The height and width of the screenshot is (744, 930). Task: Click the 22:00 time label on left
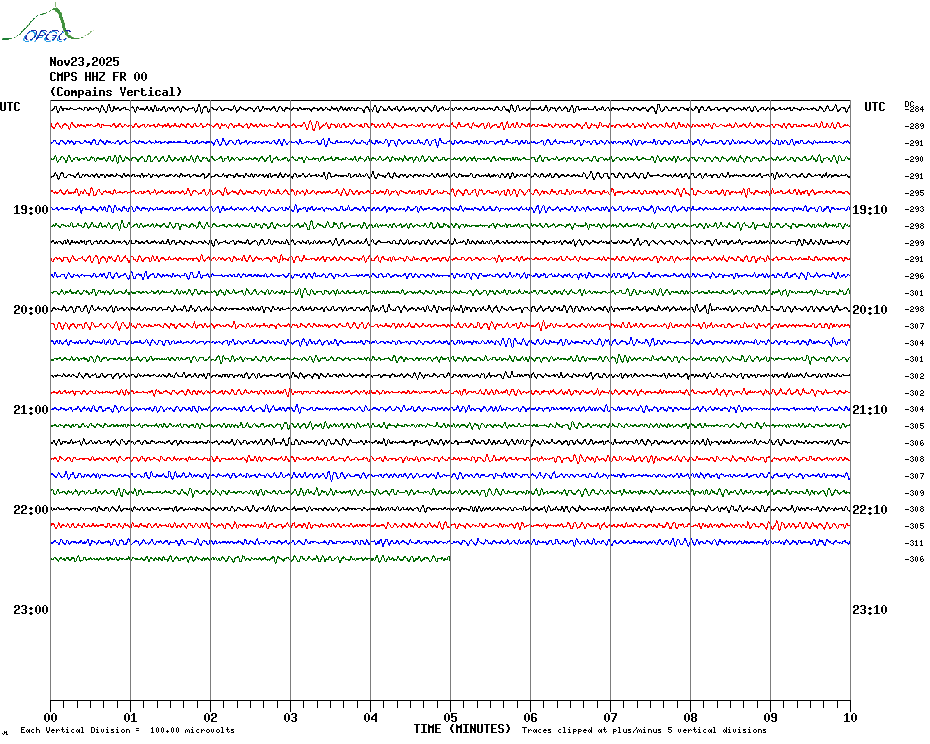click(x=31, y=510)
